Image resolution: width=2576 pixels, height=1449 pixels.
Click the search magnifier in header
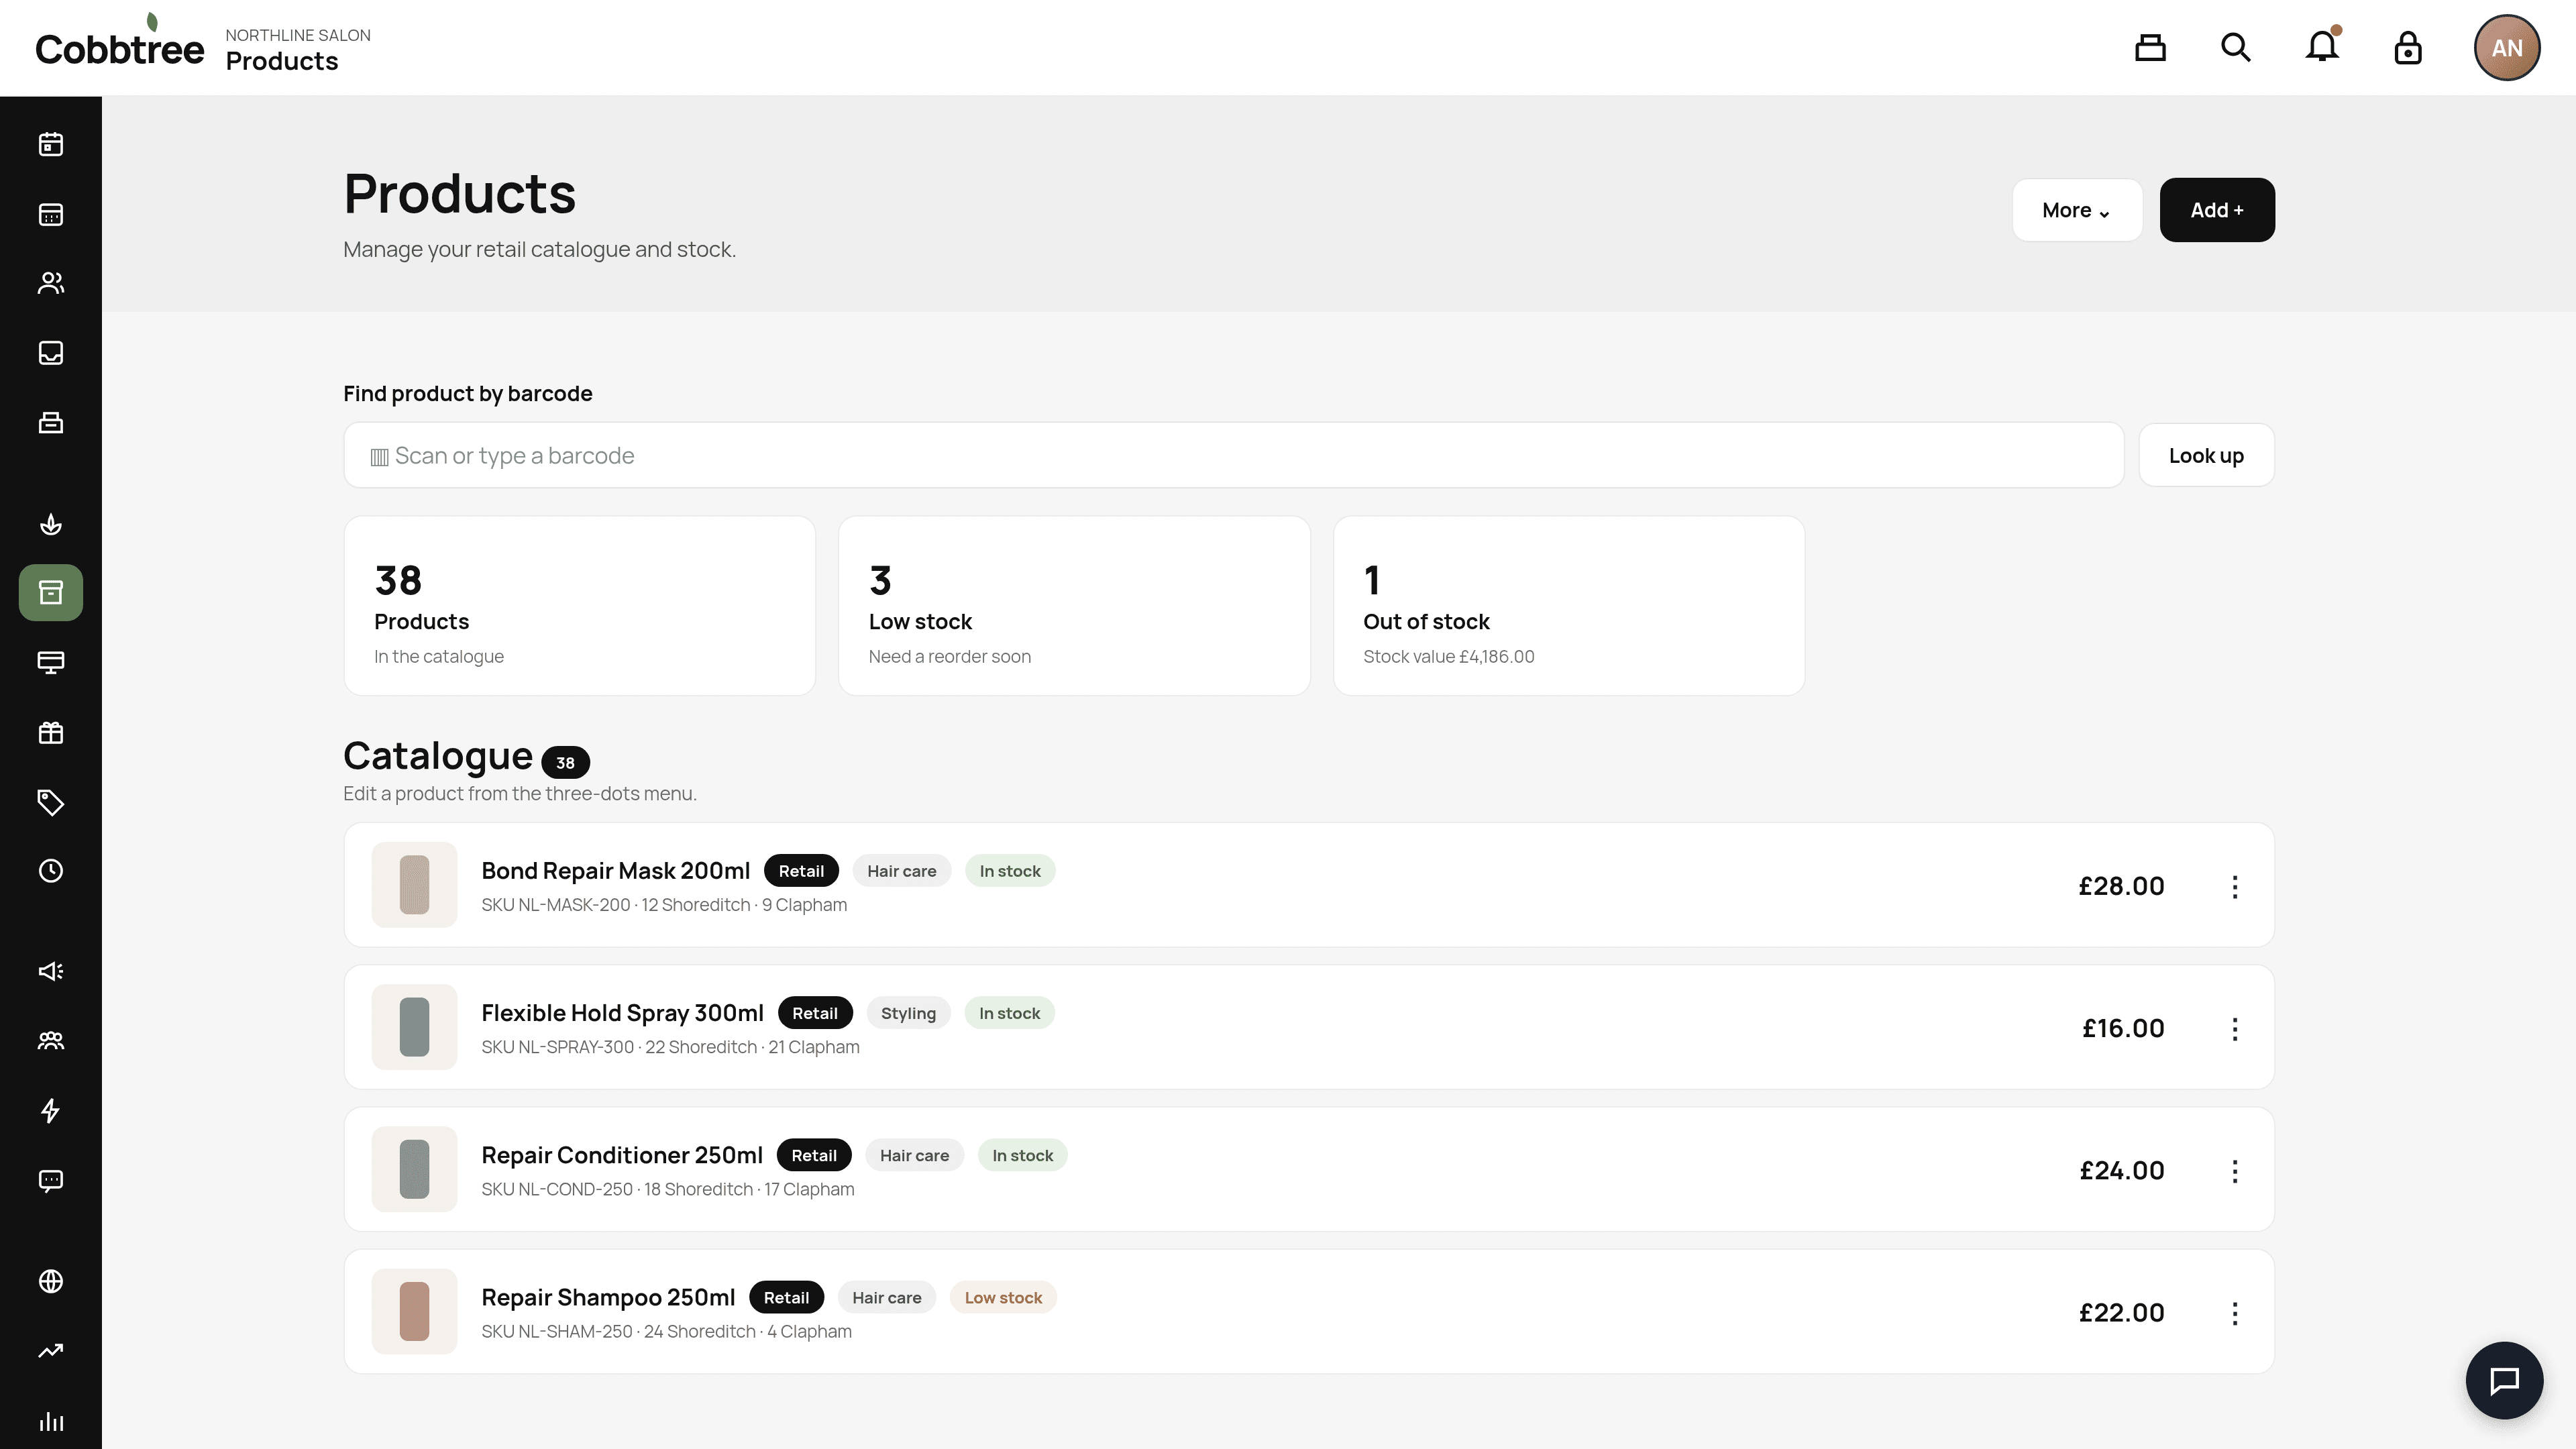(x=2236, y=48)
